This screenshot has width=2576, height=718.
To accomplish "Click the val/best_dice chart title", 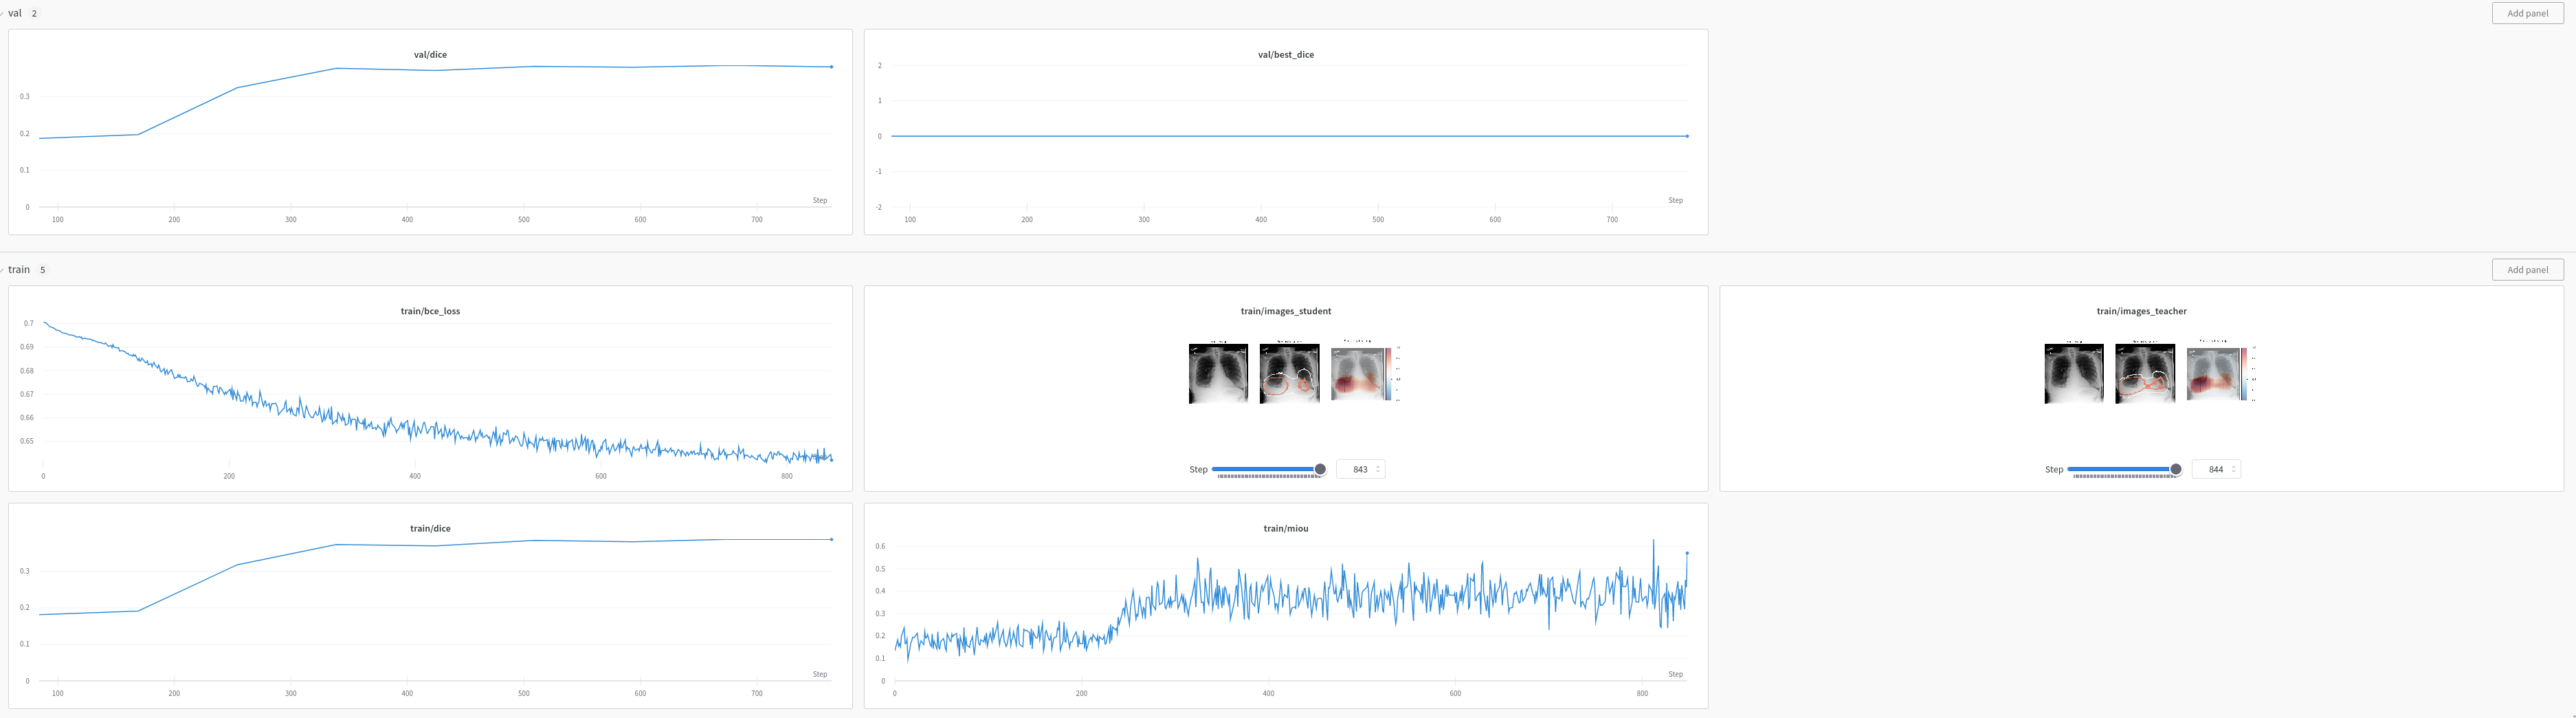I will coord(1286,55).
